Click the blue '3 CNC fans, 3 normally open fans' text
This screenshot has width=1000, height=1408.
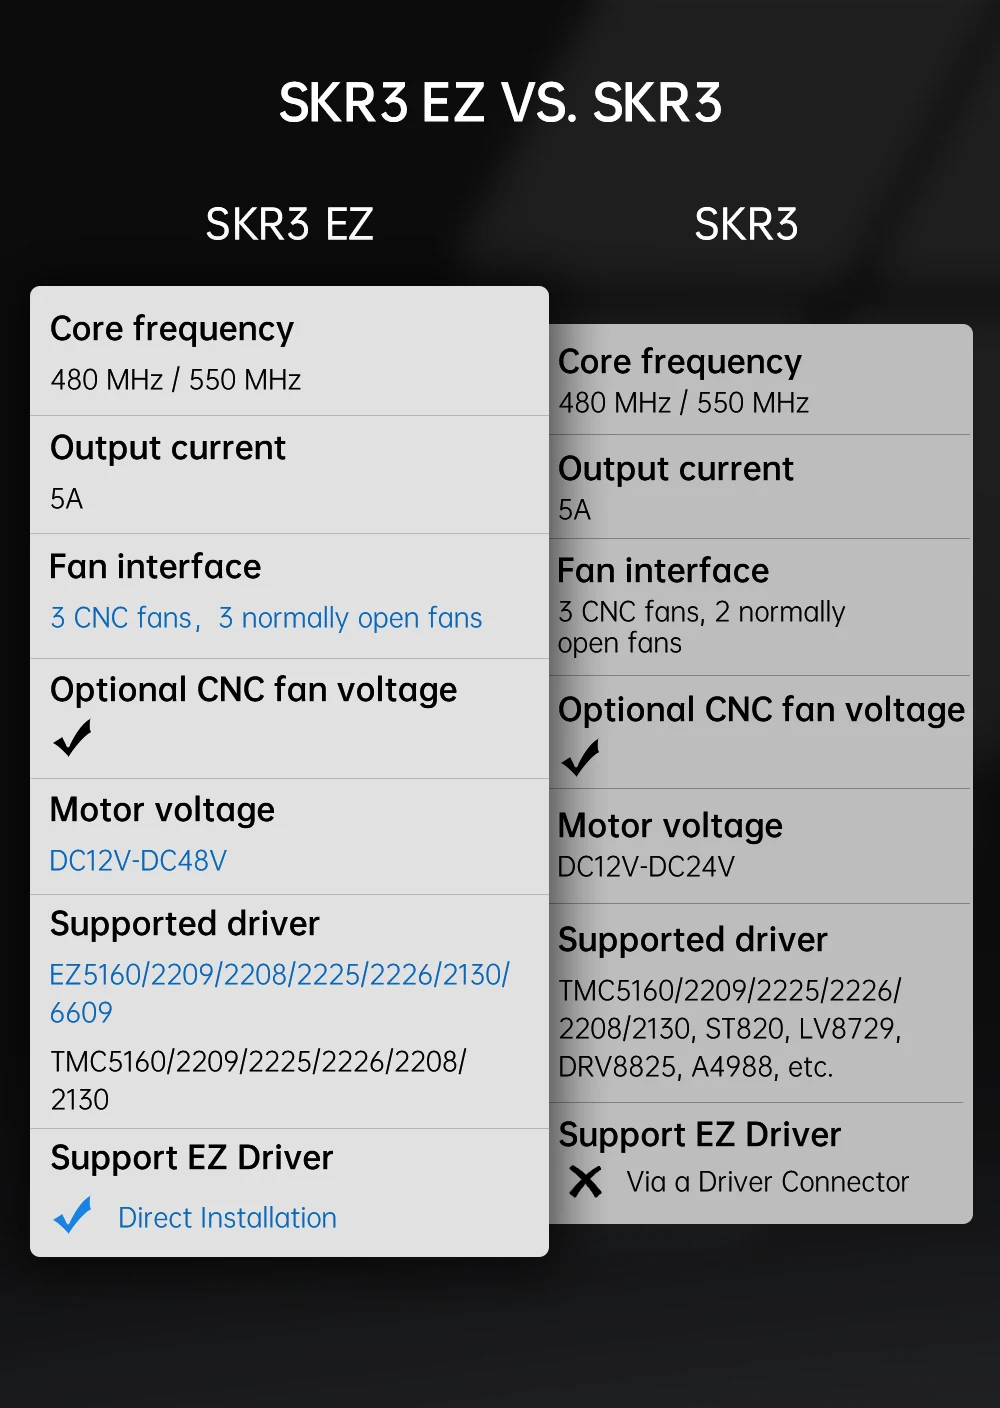[266, 618]
